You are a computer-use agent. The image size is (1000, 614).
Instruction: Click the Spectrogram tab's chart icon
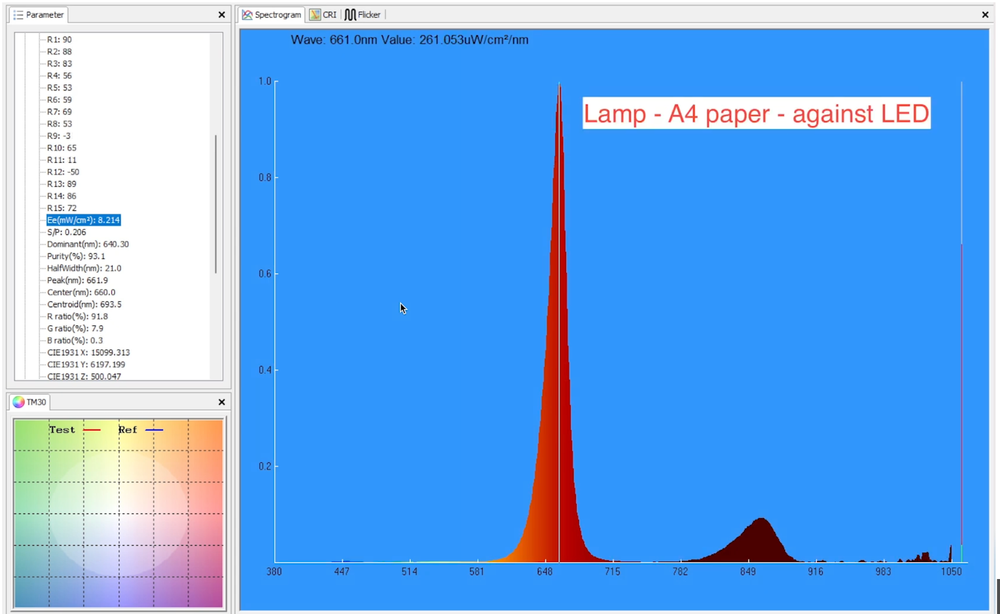pos(247,14)
